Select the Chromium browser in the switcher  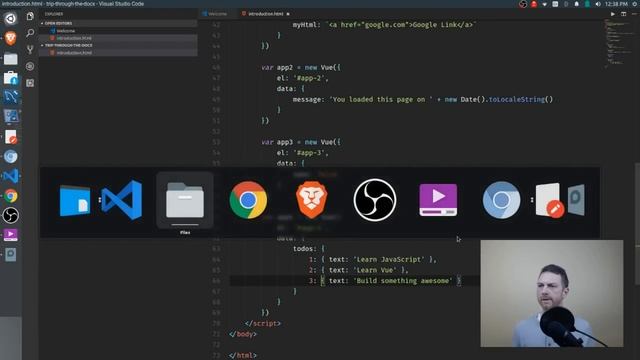pos(501,200)
